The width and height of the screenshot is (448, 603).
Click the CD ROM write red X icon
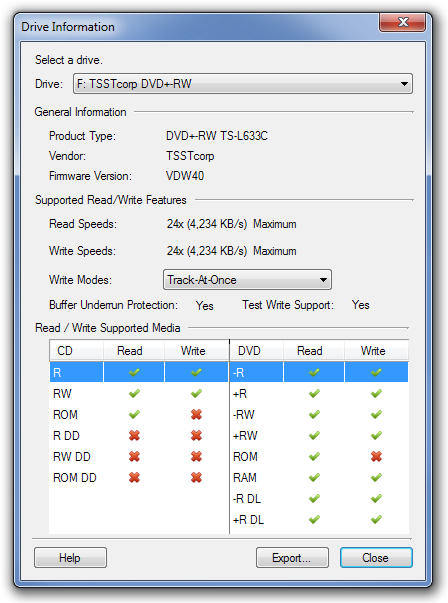click(x=196, y=415)
